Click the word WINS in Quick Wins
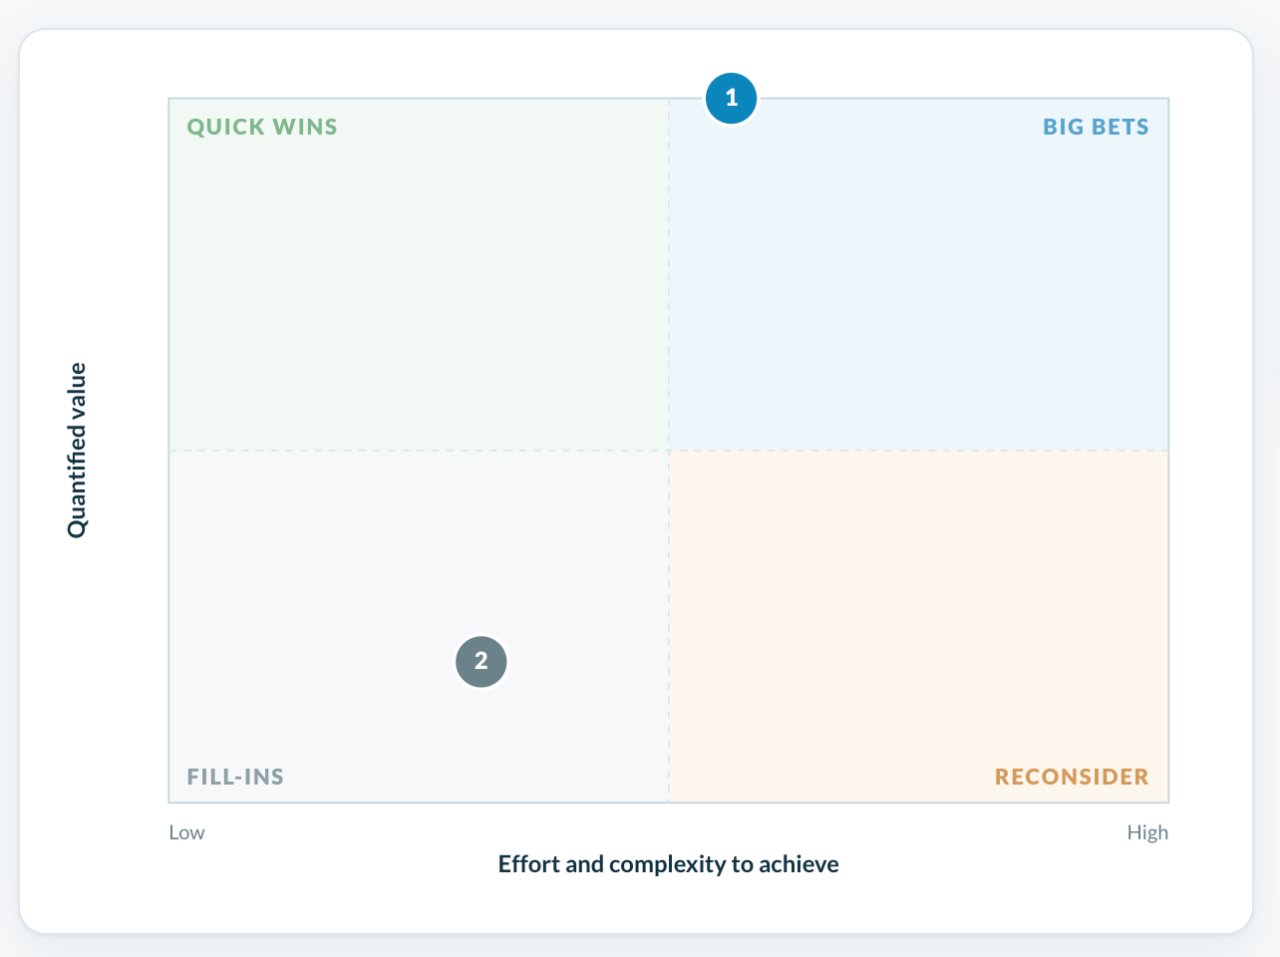 (x=305, y=127)
